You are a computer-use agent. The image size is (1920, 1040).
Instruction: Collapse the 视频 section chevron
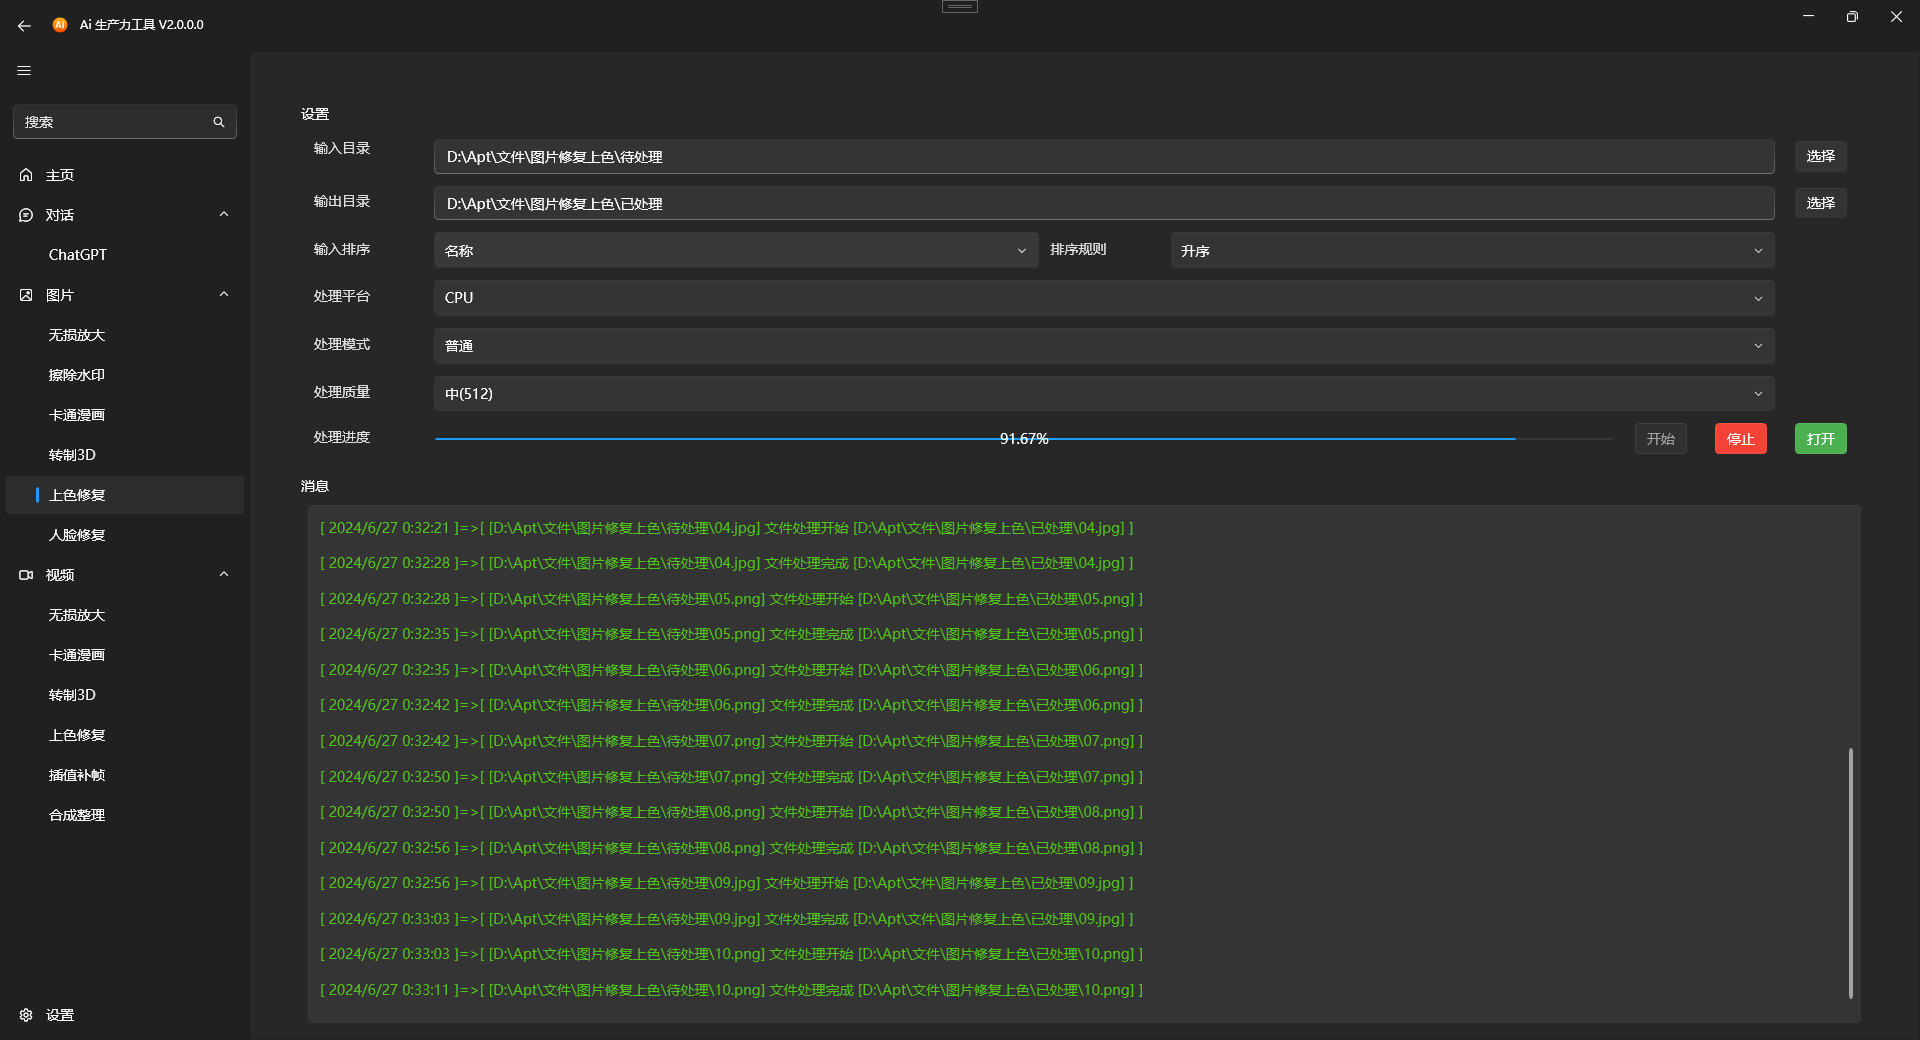click(224, 574)
